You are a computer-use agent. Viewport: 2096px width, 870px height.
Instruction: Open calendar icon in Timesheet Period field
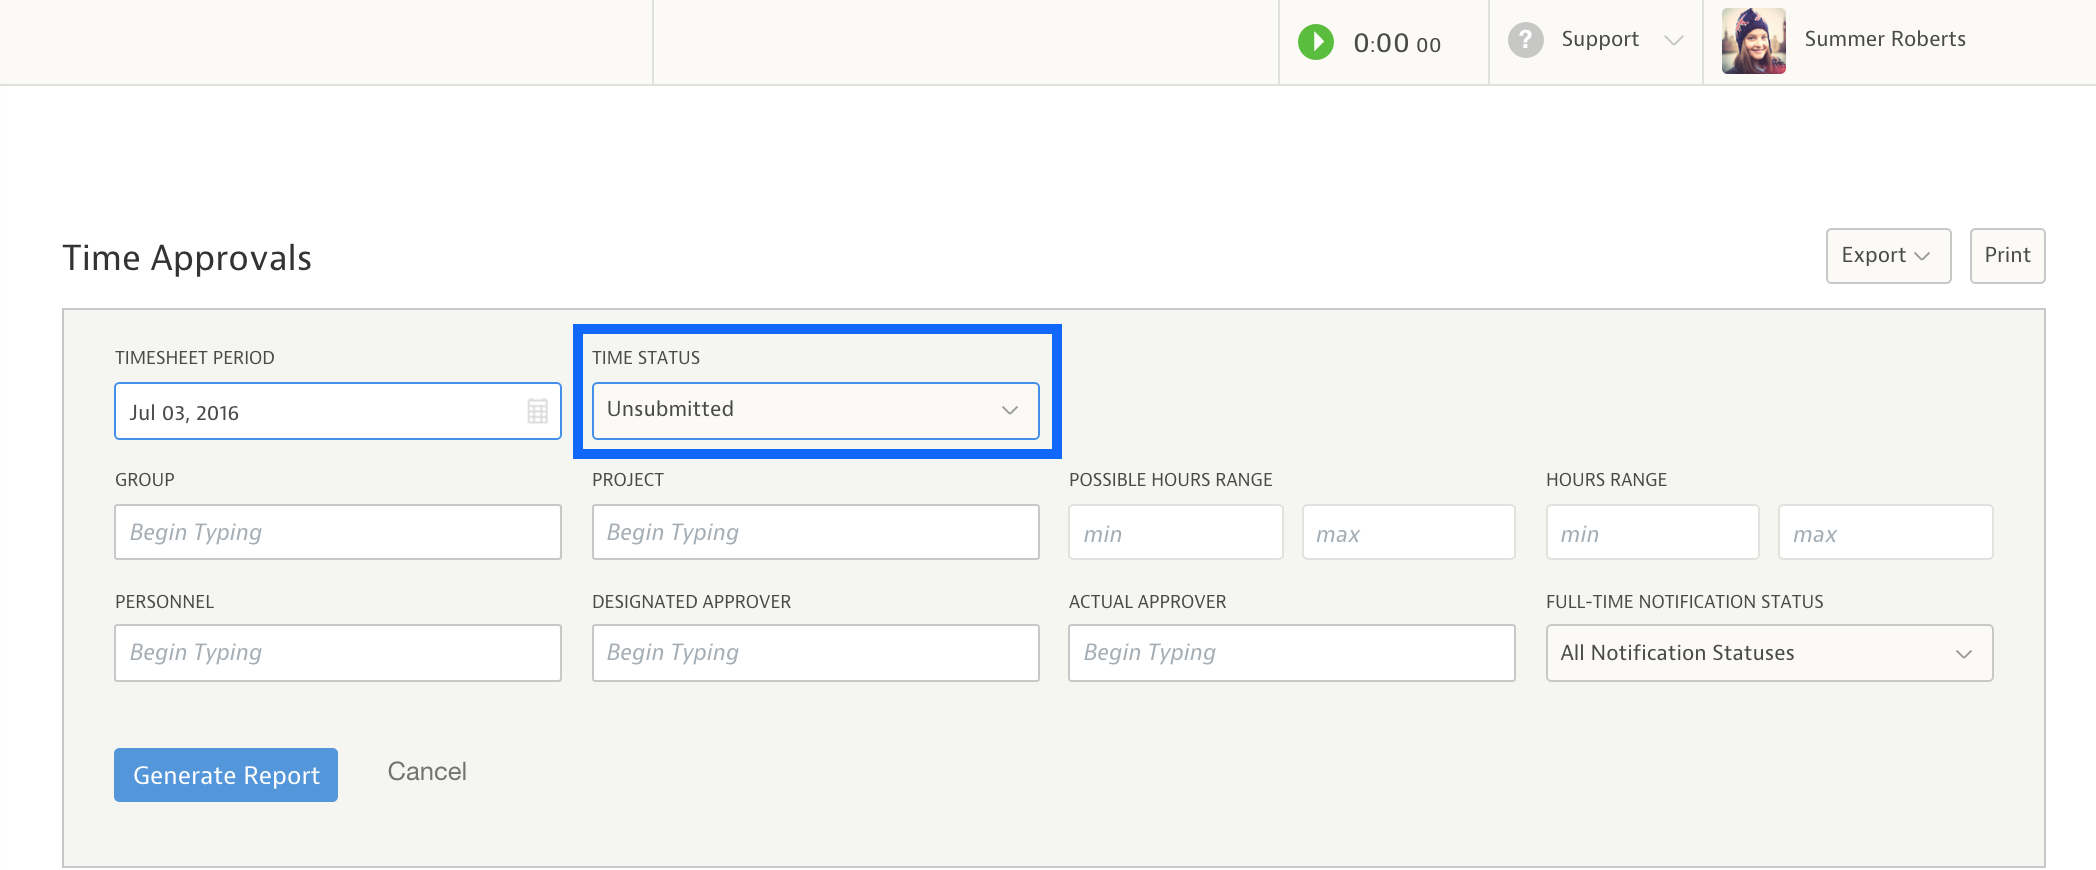click(537, 411)
